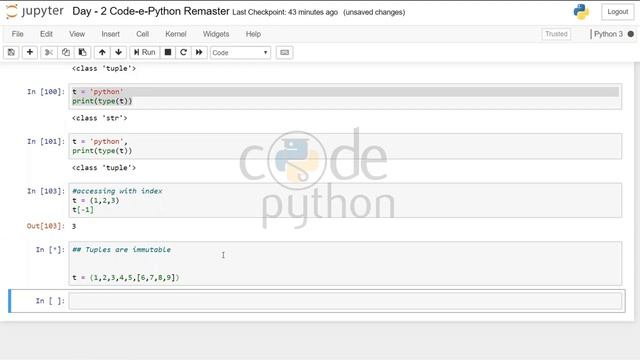
Task: Rename notebook title Day - 2 Code-e-Python Remaster
Action: point(151,11)
